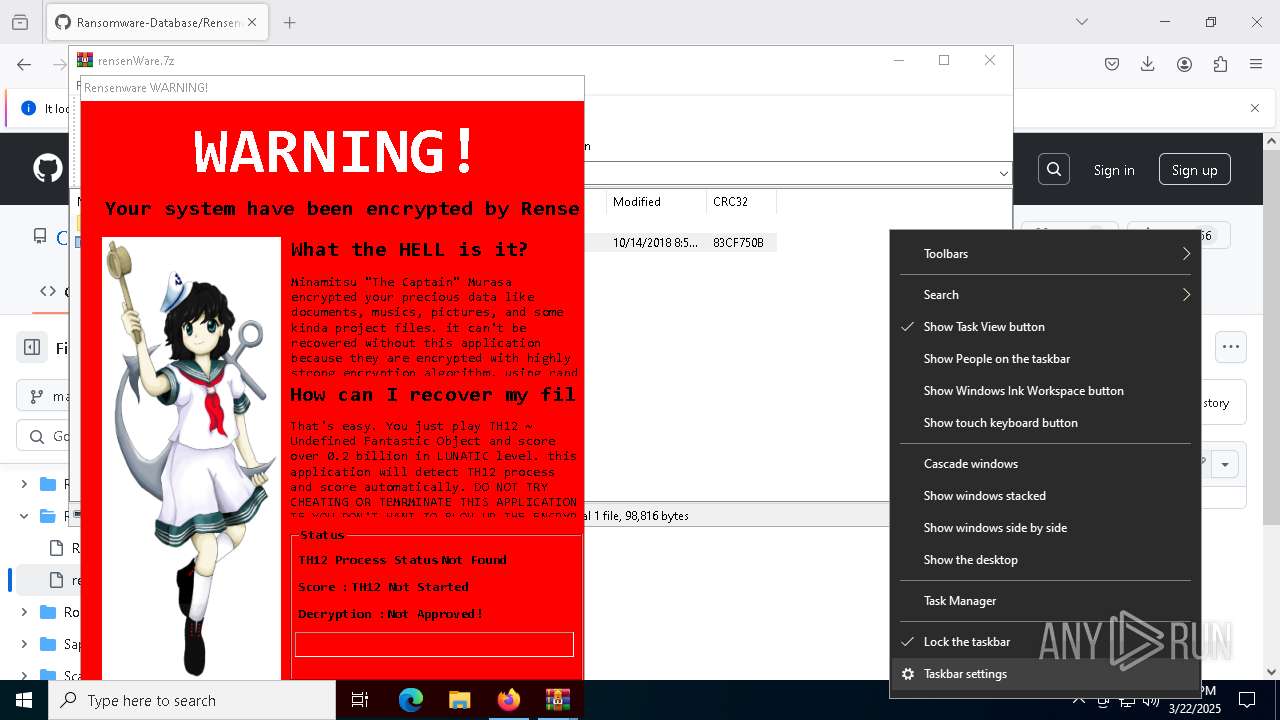Viewport: 1280px width, 720px height.
Task: Open new tab with plus button
Action: 290,22
